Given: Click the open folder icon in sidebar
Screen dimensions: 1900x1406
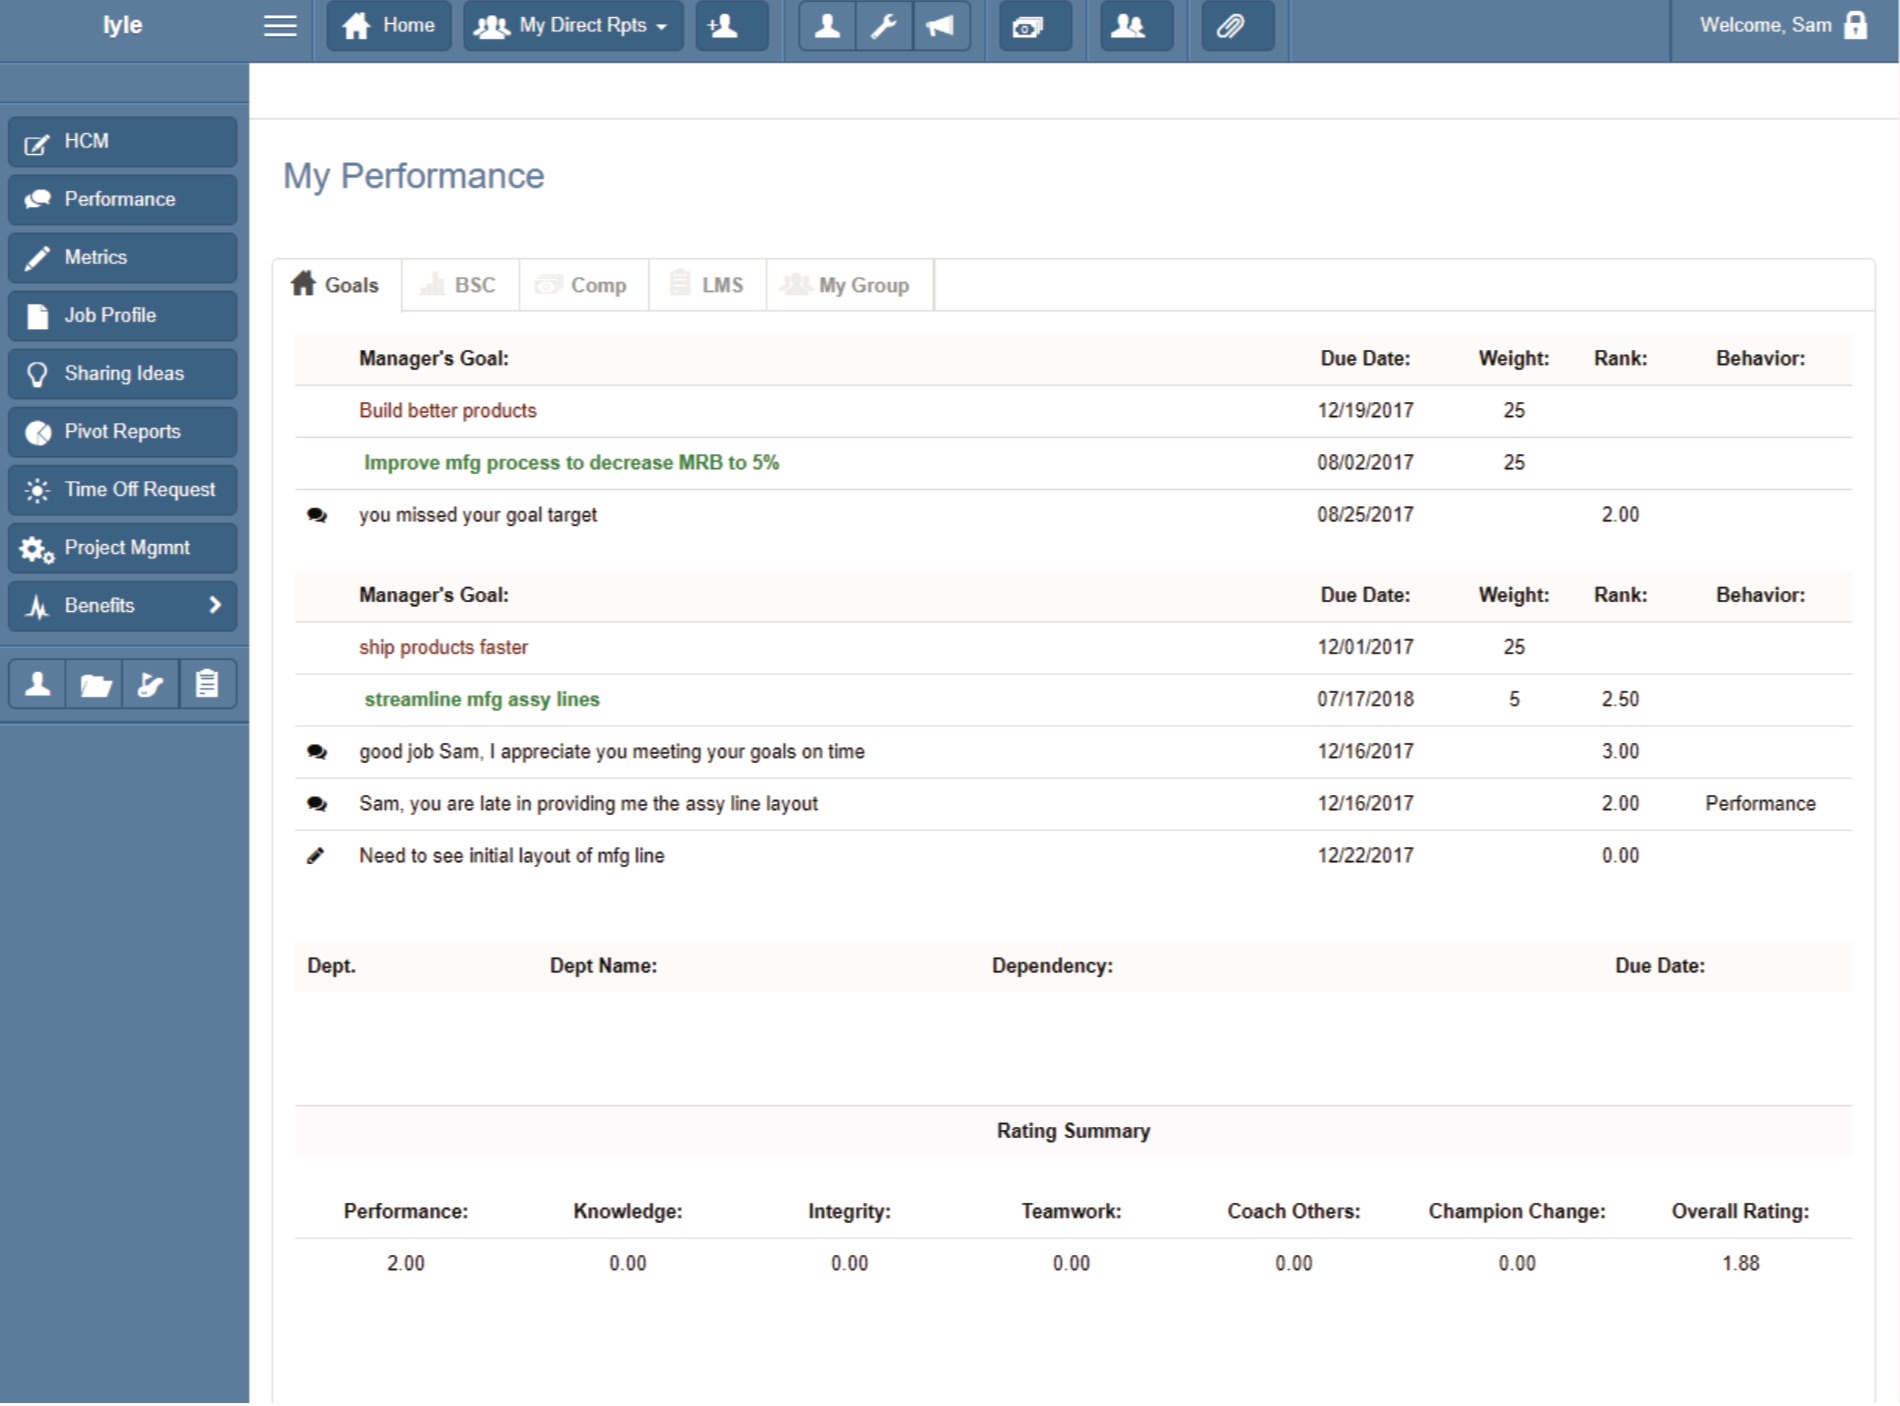Looking at the screenshot, I should pos(95,684).
